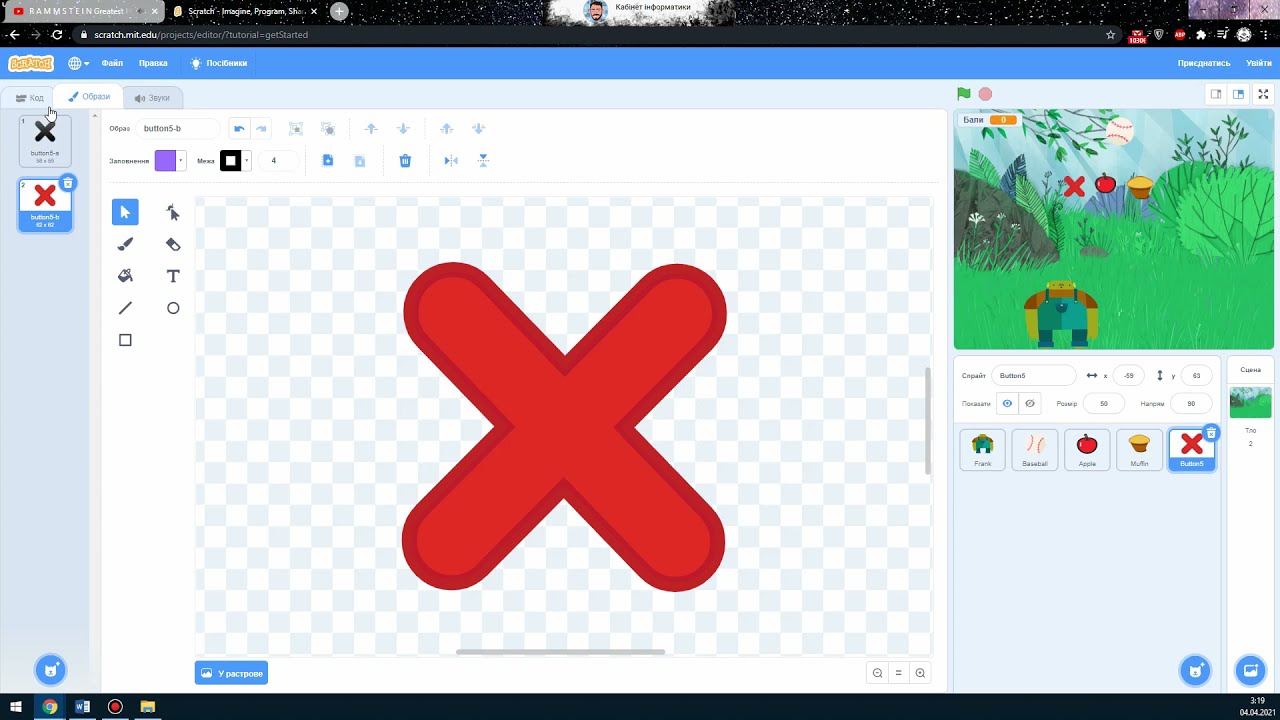This screenshot has width=1280, height=720.
Task: Hide the sprite with crossed-eye icon
Action: click(x=1030, y=404)
